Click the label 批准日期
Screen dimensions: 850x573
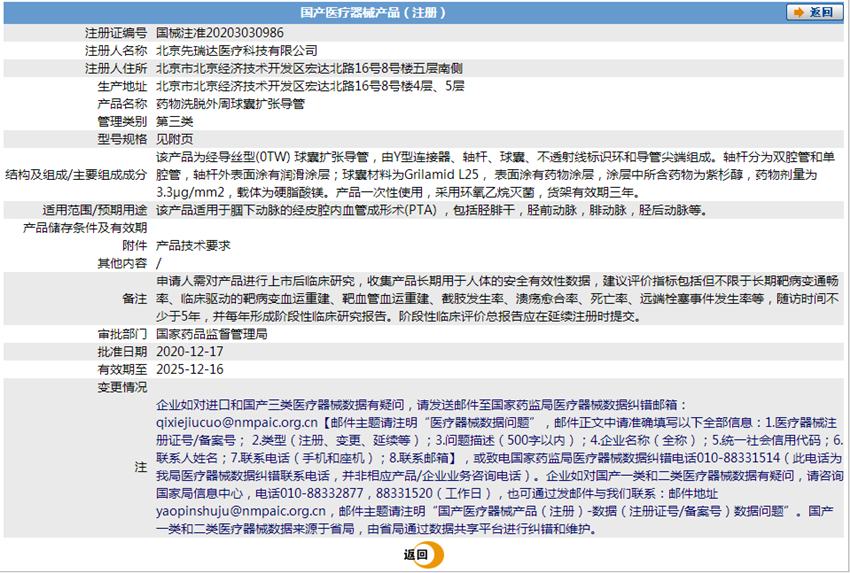pyautogui.click(x=122, y=352)
